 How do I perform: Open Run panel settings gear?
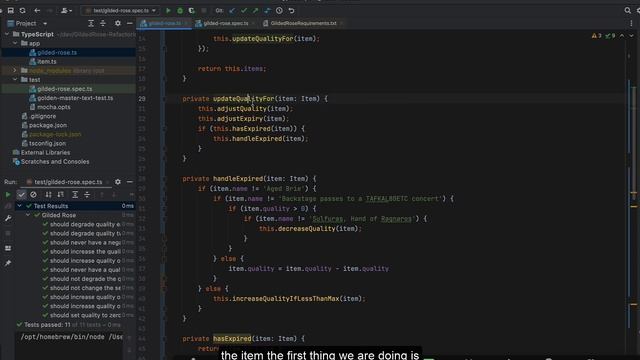tap(118, 182)
